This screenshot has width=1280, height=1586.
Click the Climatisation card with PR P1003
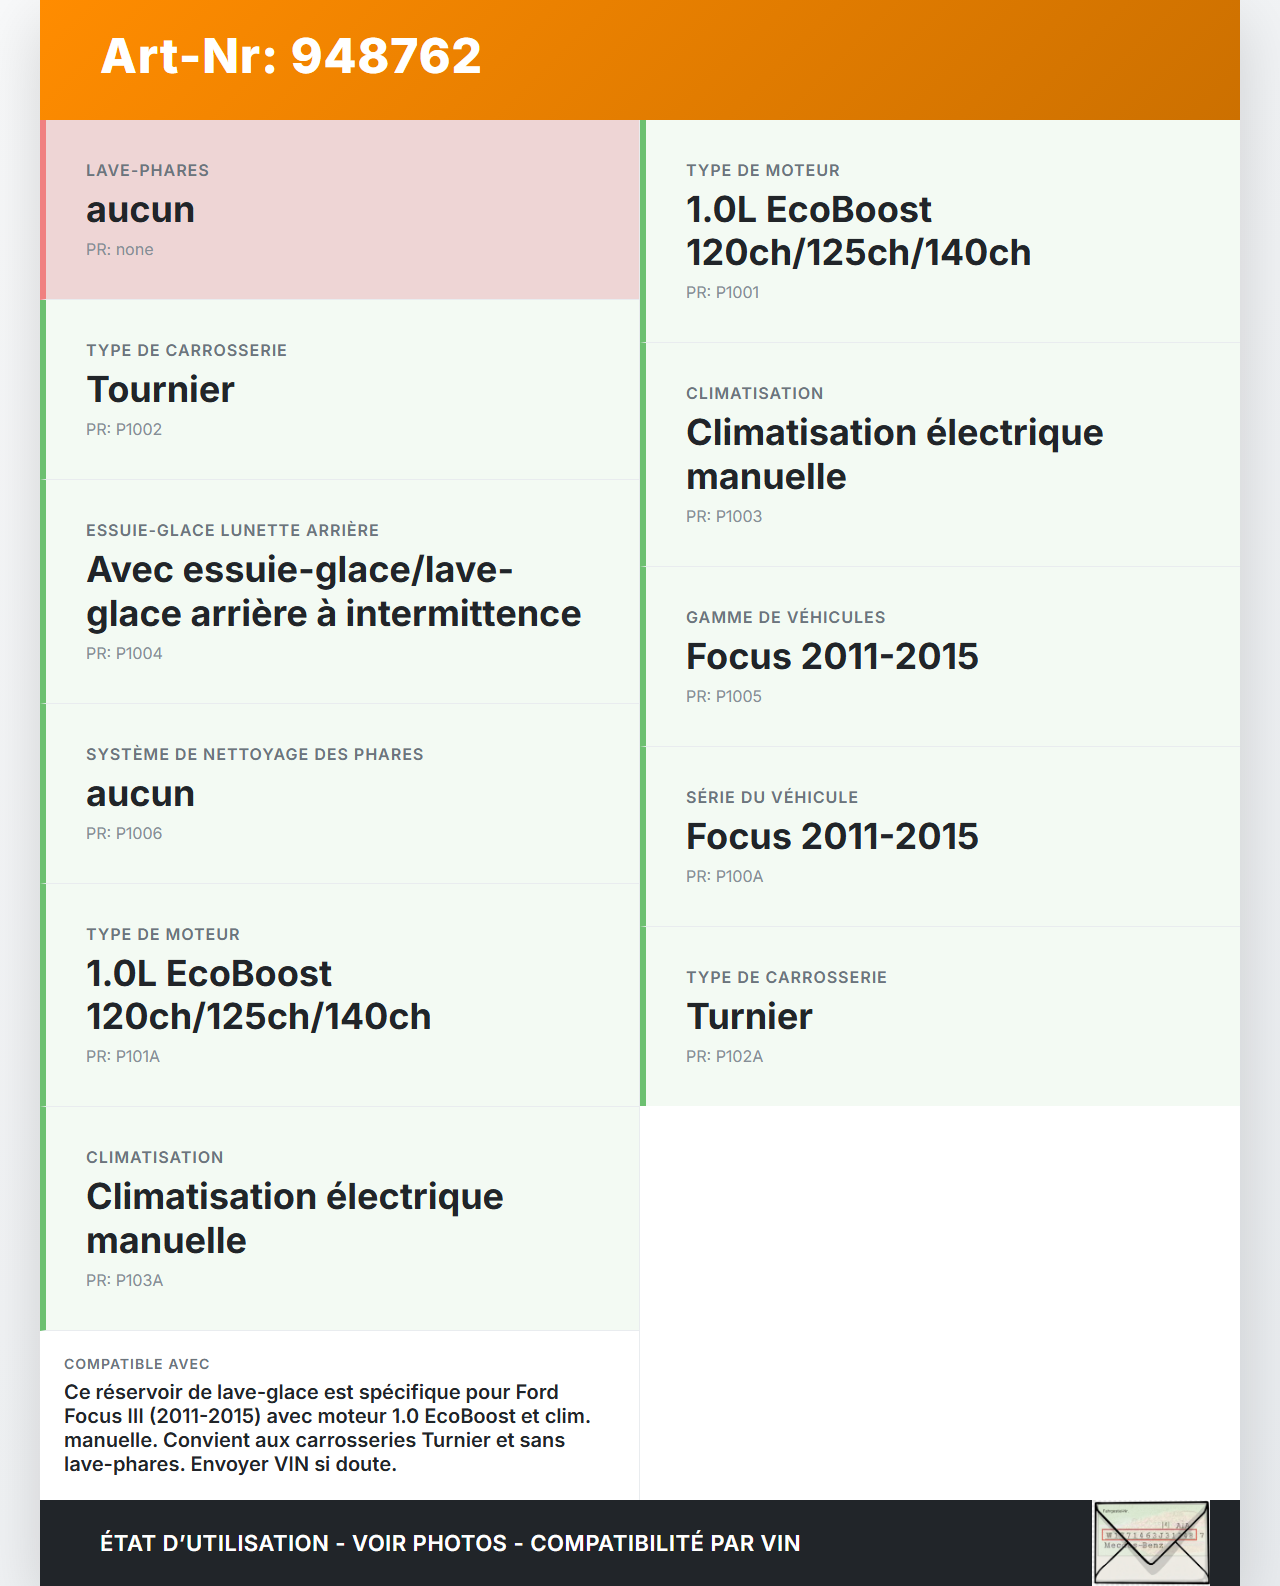click(941, 455)
